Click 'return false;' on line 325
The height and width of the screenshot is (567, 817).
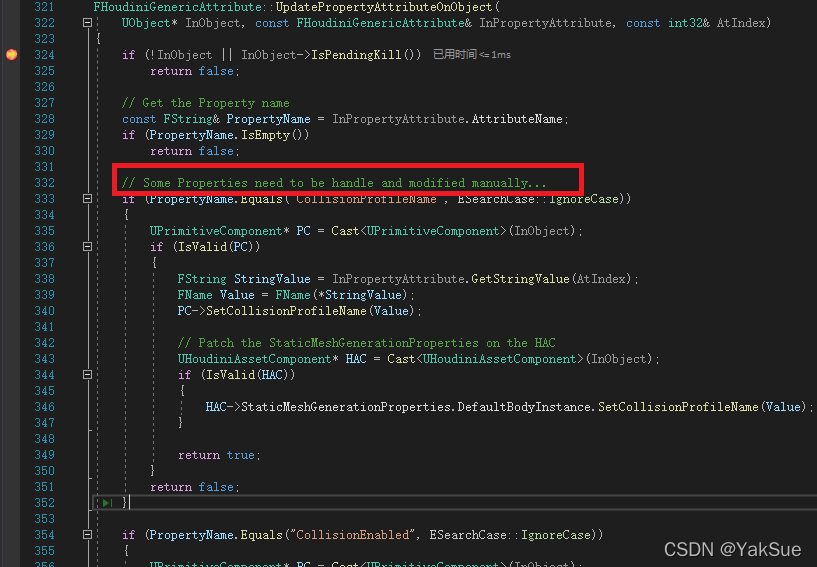(194, 71)
